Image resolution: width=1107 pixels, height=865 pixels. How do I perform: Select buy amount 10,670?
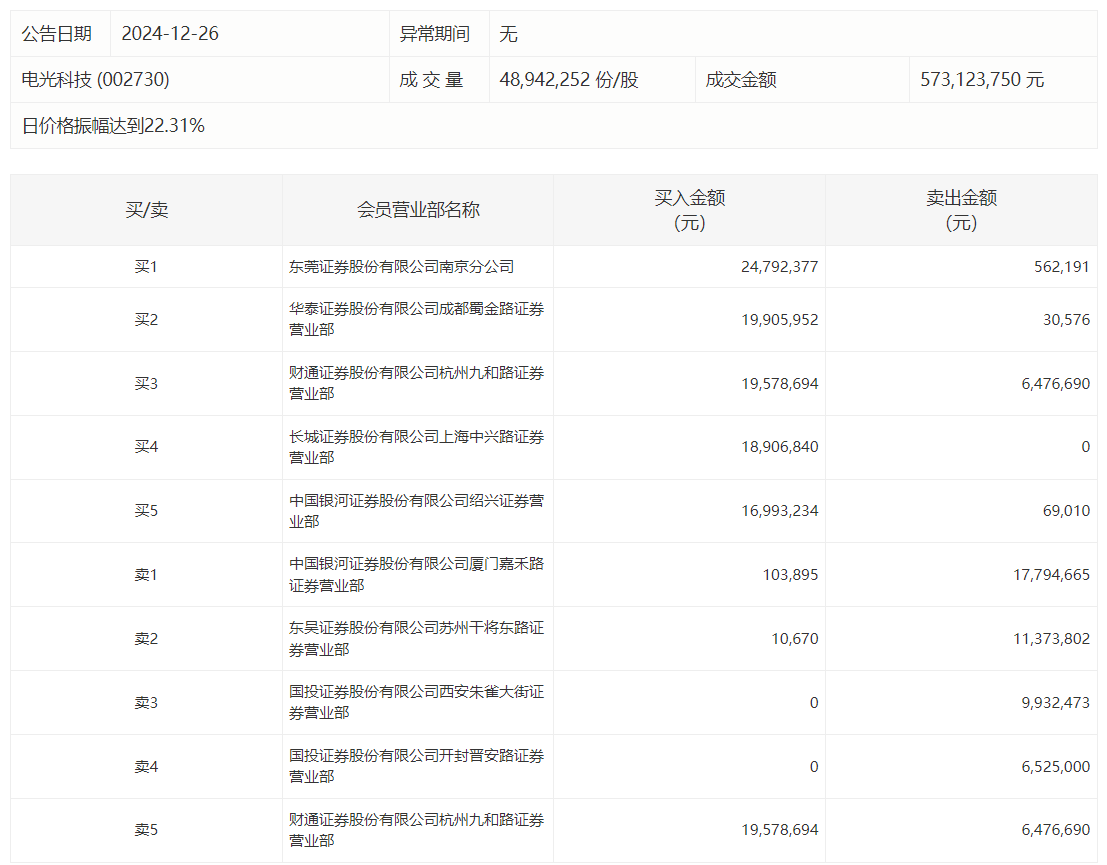click(795, 639)
